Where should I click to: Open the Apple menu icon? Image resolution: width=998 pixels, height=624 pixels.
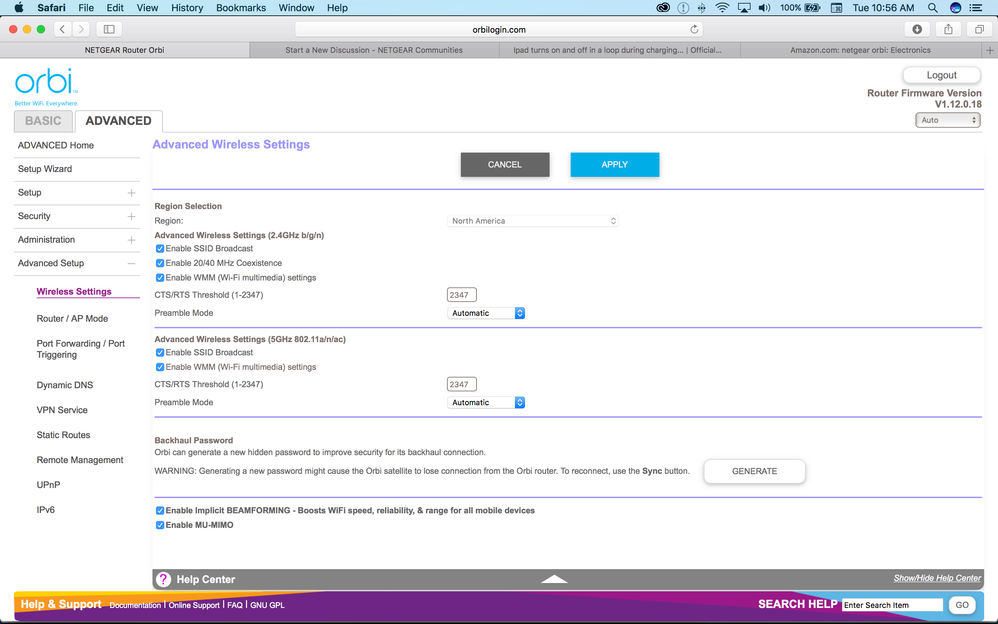(19, 8)
